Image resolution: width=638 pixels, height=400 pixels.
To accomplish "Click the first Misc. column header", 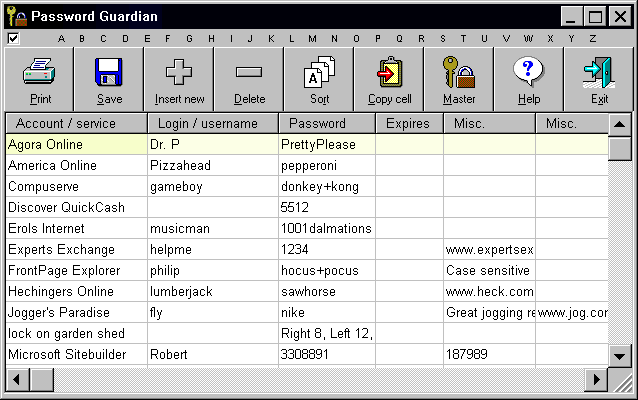I will (x=489, y=123).
